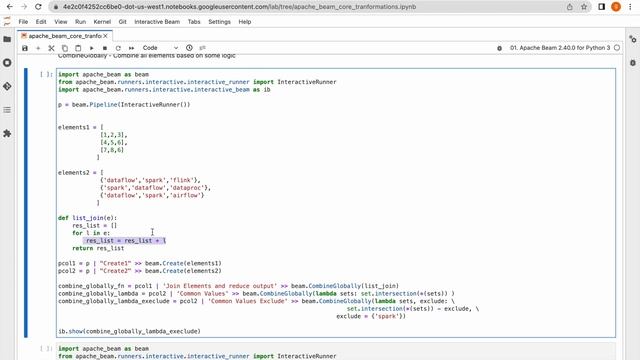Image resolution: width=640 pixels, height=360 pixels.
Task: Click the 'elements2 = [' code line
Action: (x=81, y=173)
